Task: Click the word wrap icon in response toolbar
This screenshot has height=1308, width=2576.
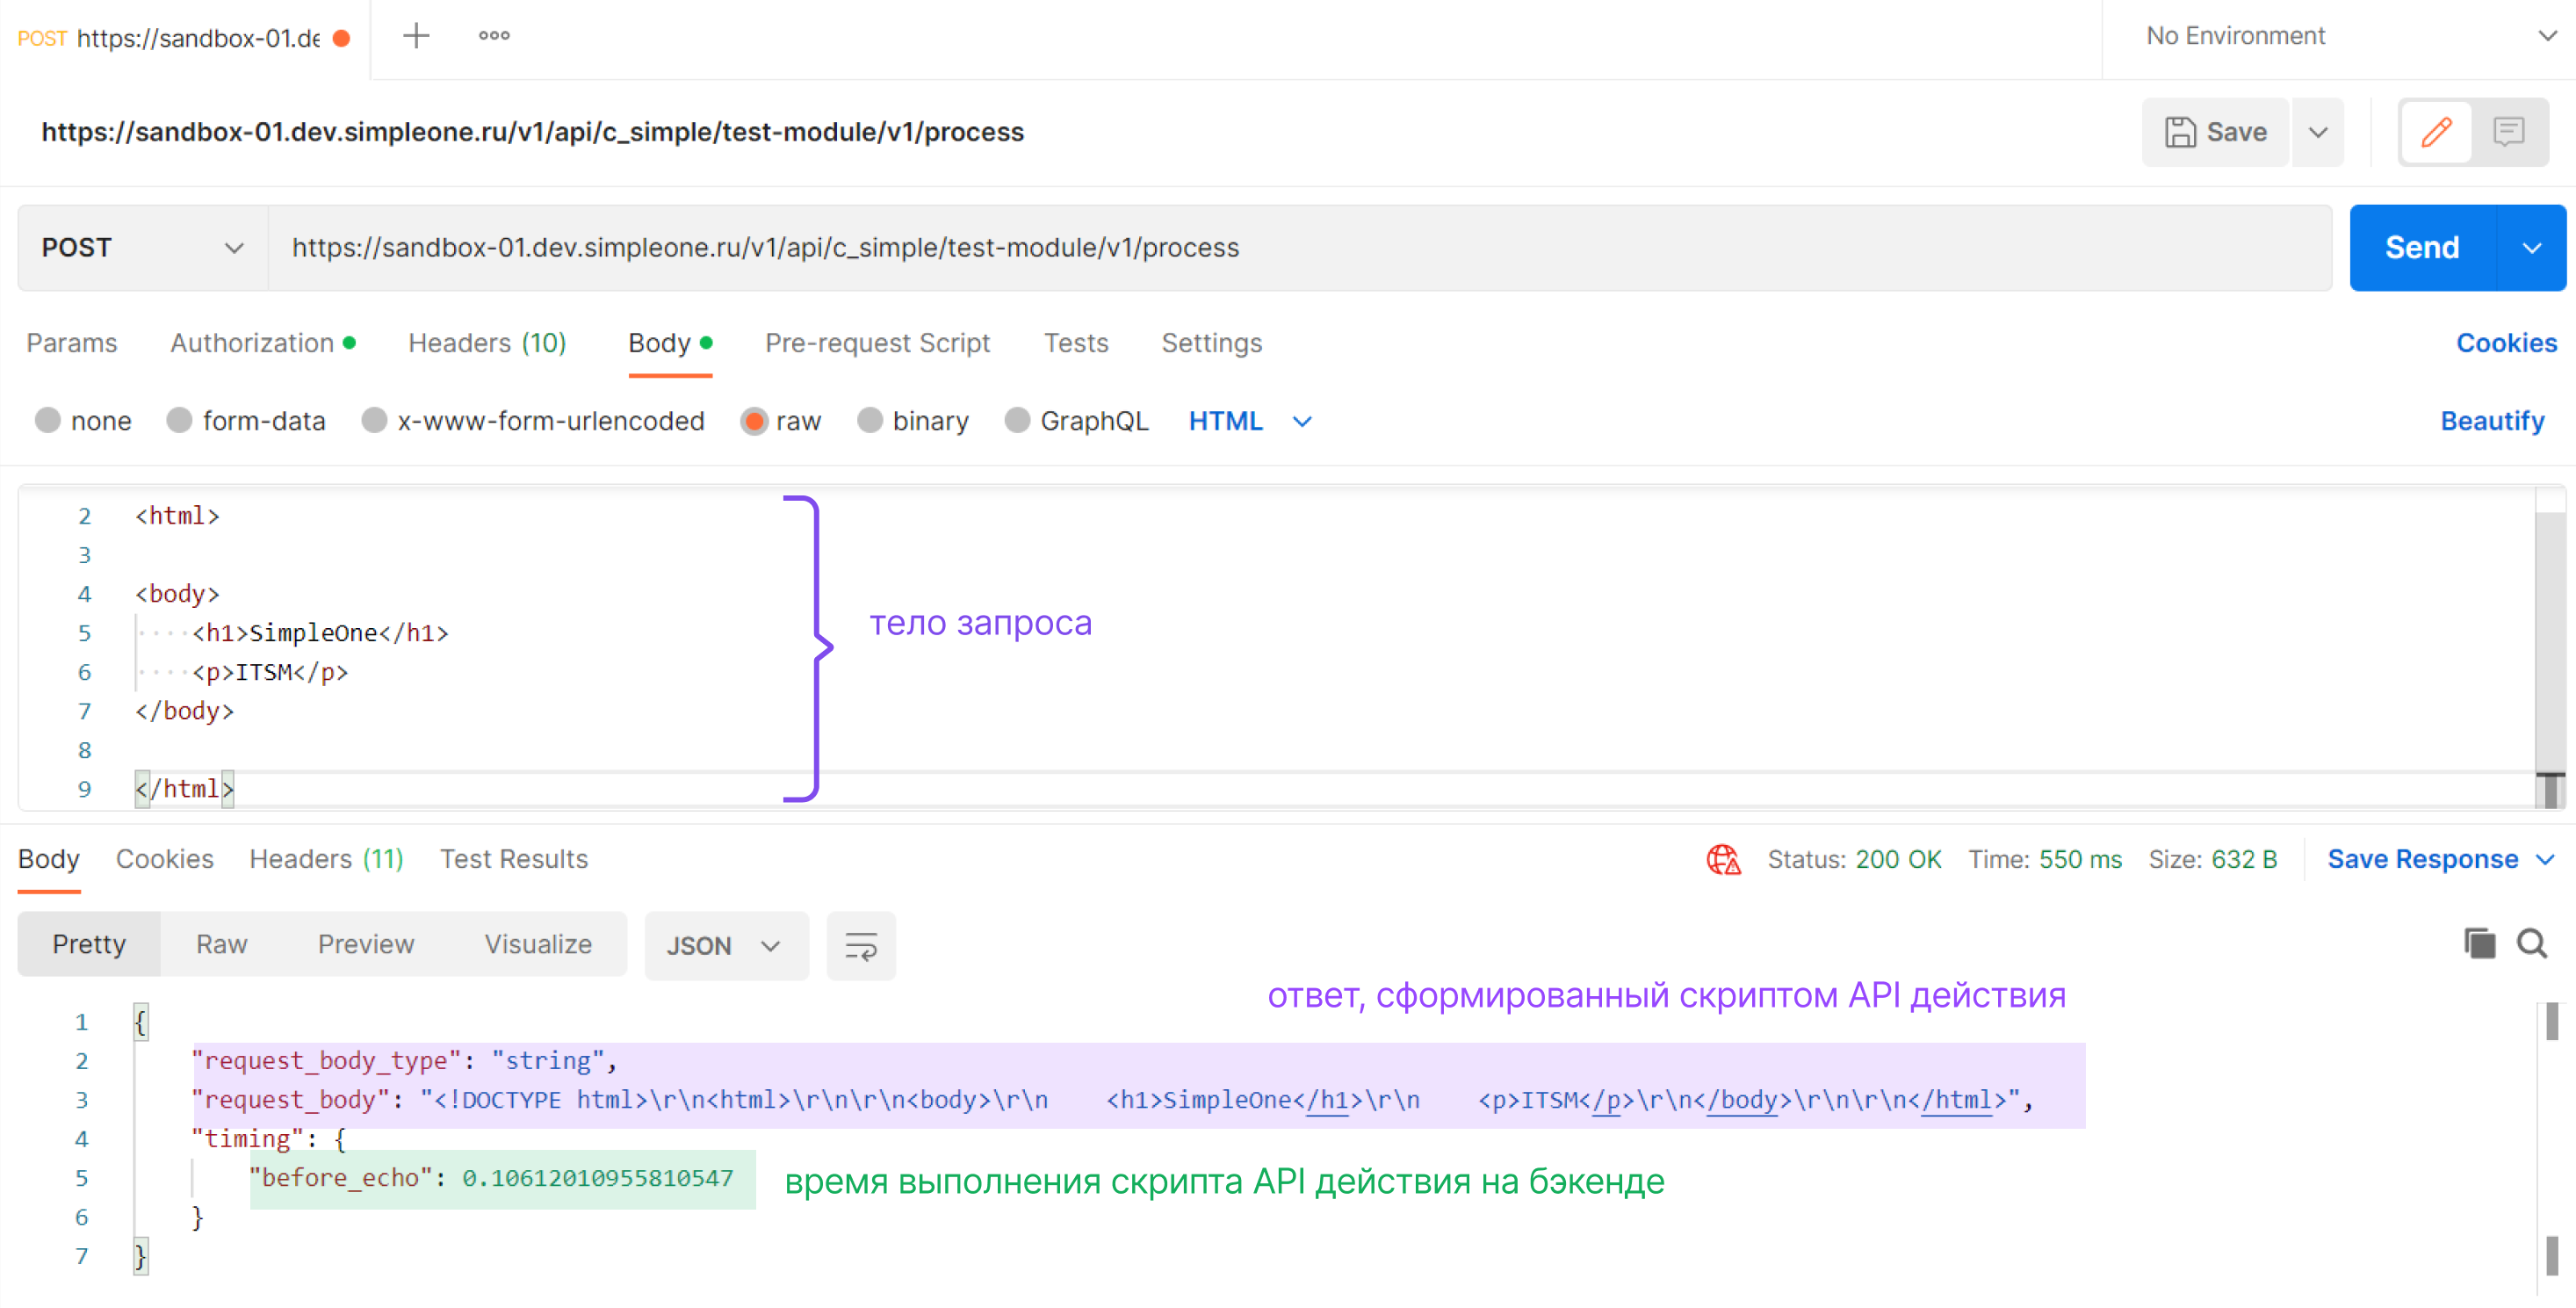Action: tap(860, 945)
